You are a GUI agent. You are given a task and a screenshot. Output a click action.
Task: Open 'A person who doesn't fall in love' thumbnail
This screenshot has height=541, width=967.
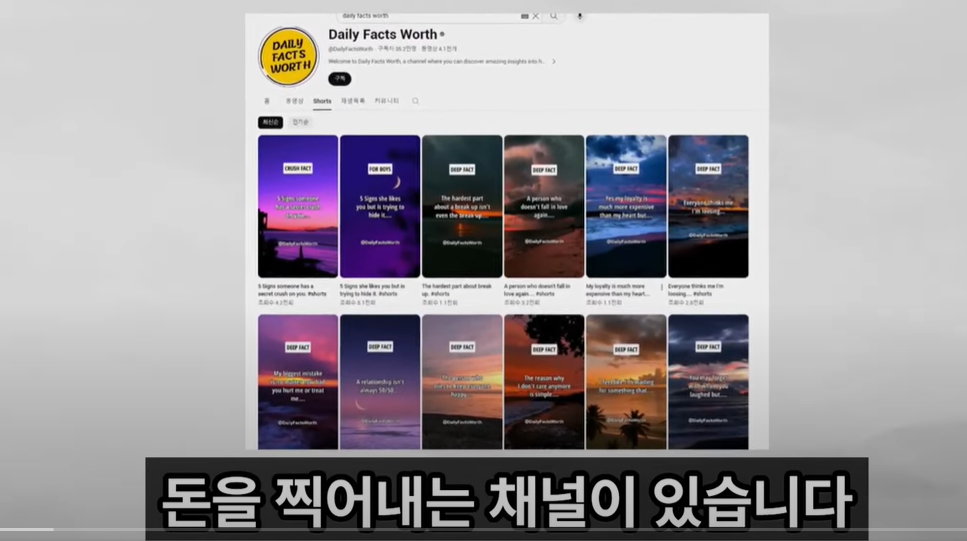(544, 207)
